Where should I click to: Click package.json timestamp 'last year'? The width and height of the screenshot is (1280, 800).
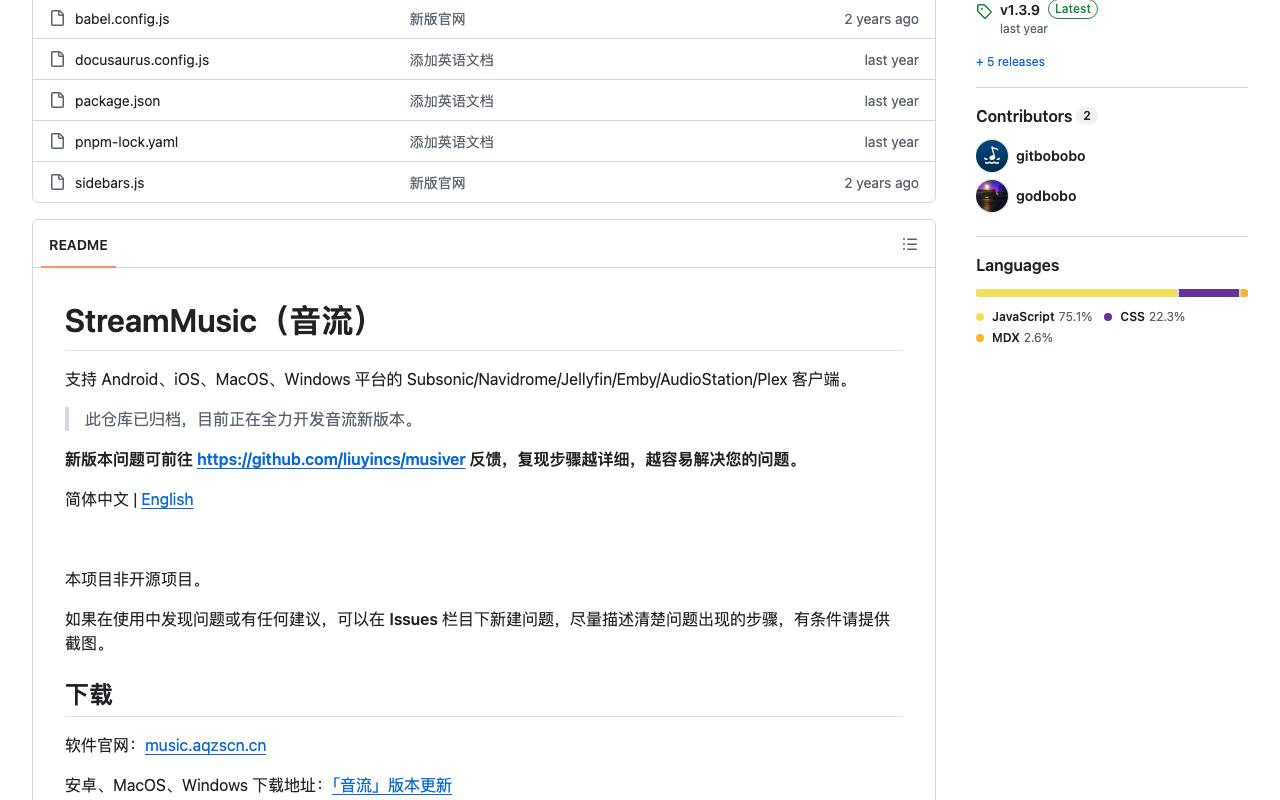point(891,101)
